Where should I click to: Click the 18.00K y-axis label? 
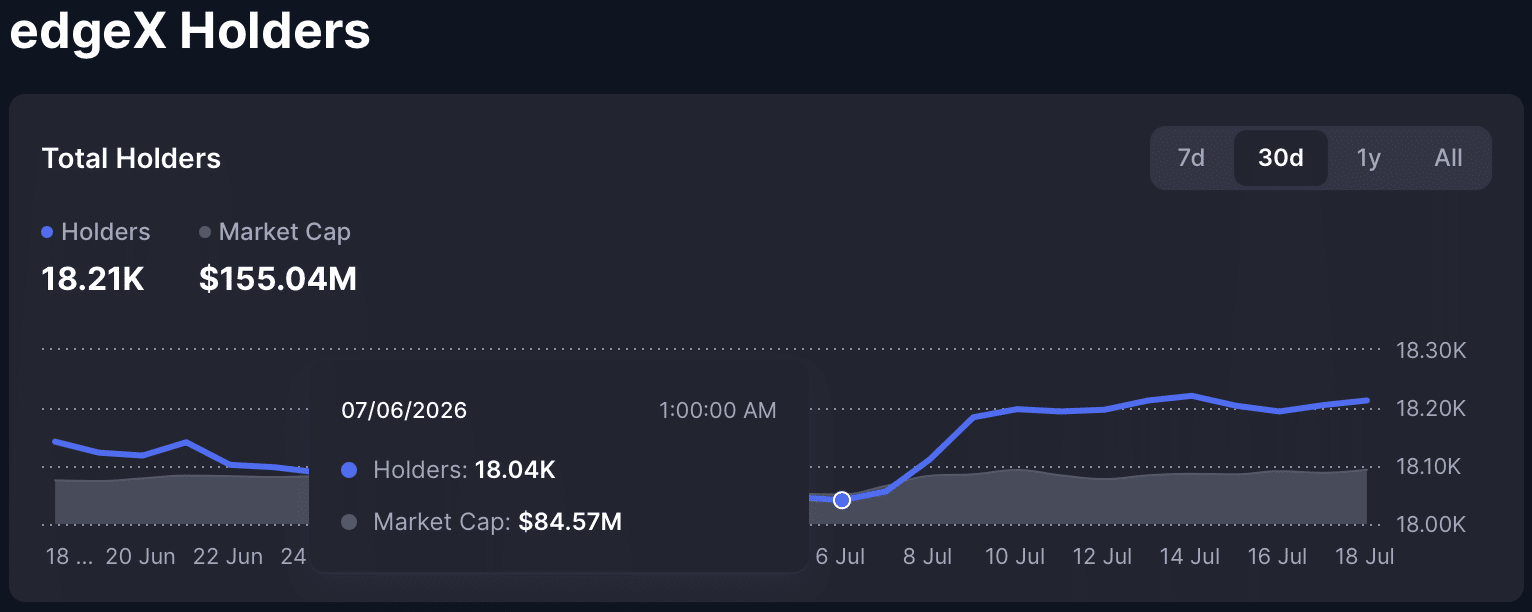(1430, 525)
